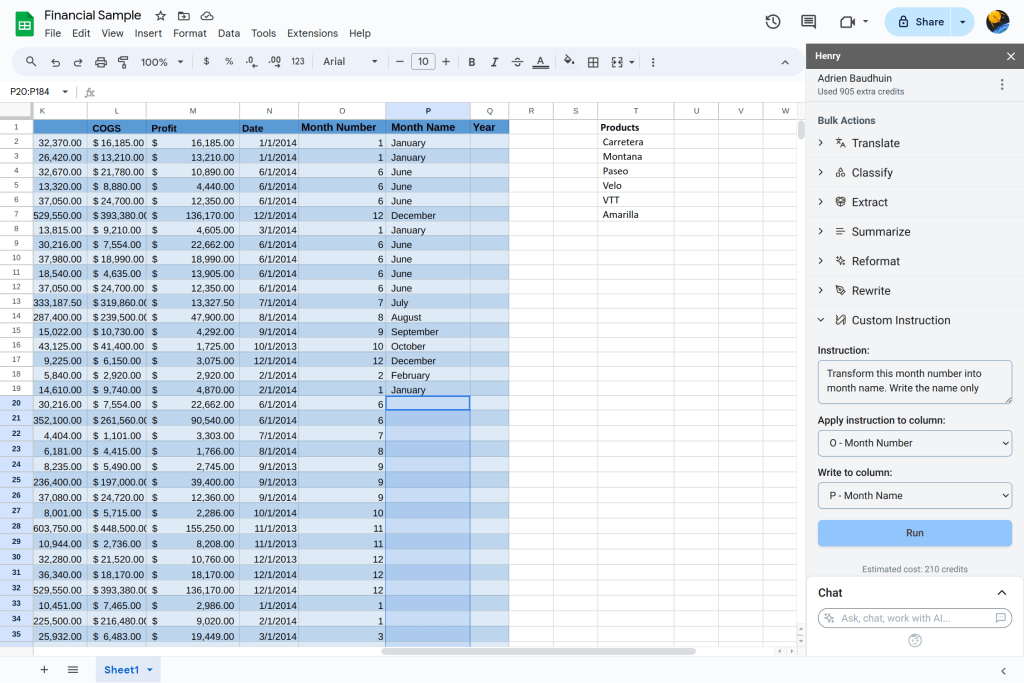Click the undo arrow

tap(55, 62)
